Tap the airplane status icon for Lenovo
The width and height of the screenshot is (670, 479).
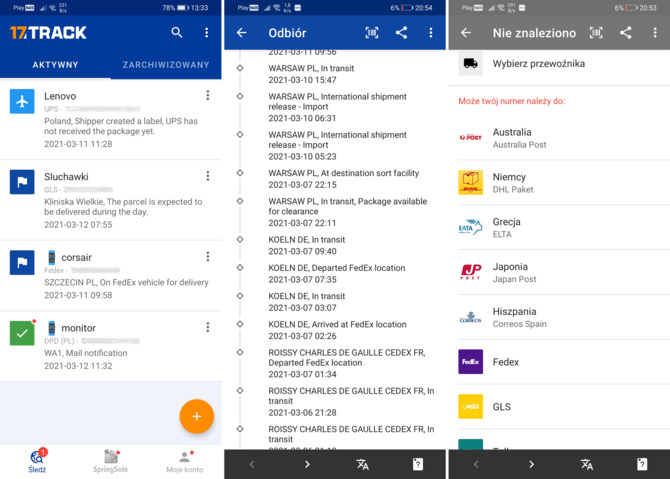coord(22,101)
